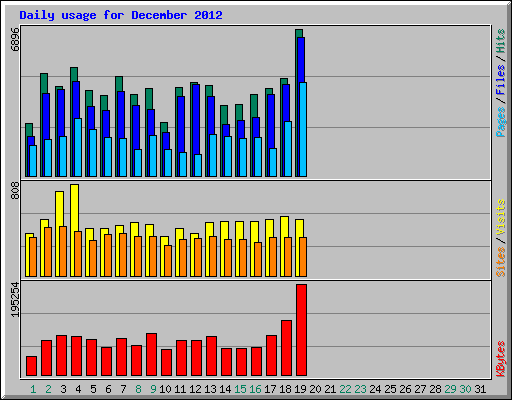This screenshot has width=512, height=400.
Task: Click day 16 on the date axis
Action: coord(255,389)
